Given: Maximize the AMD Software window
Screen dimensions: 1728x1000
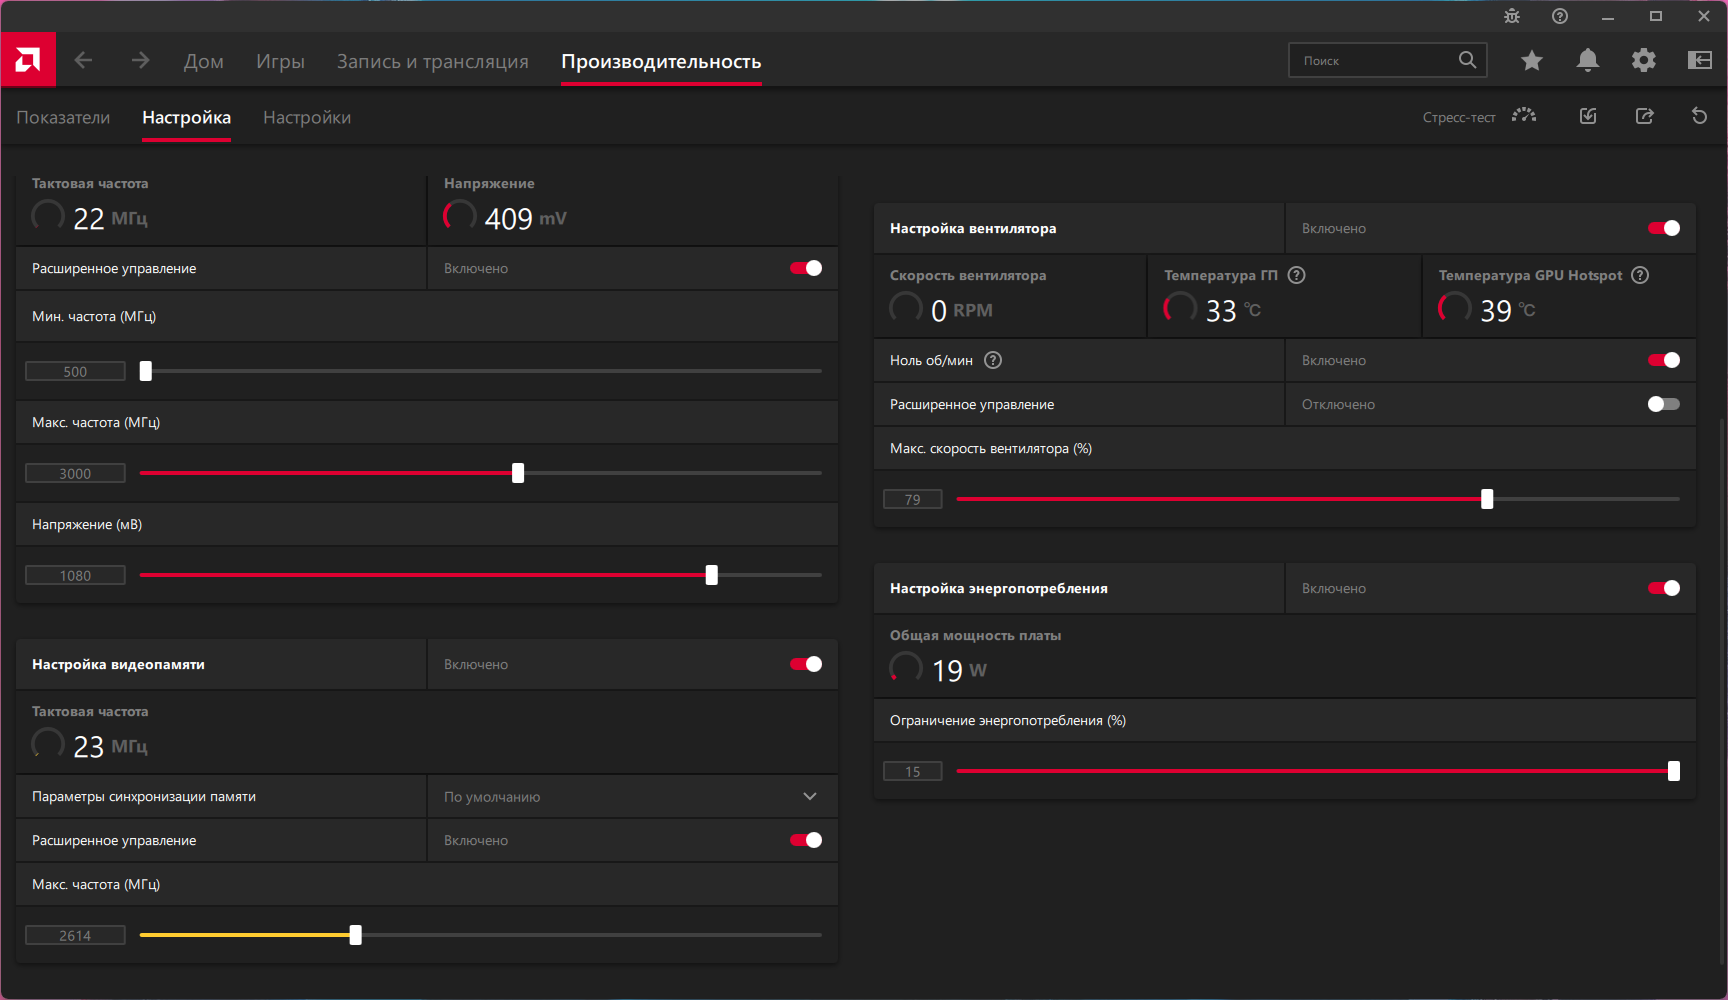Looking at the screenshot, I should 1656,16.
